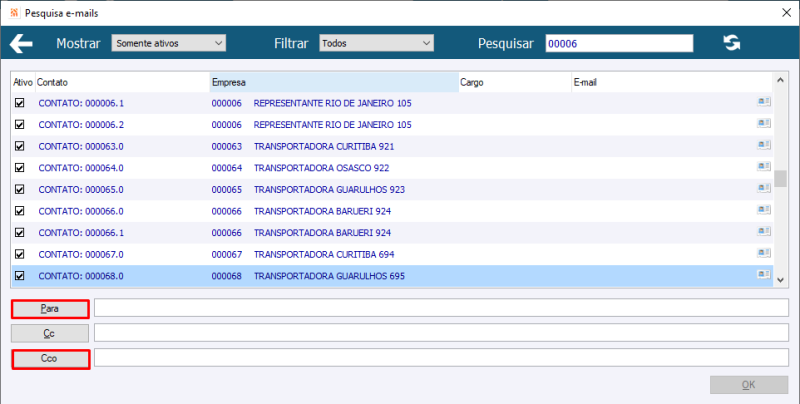800x404 pixels.
Task: Click the list scroll down arrow
Action: coord(780,280)
